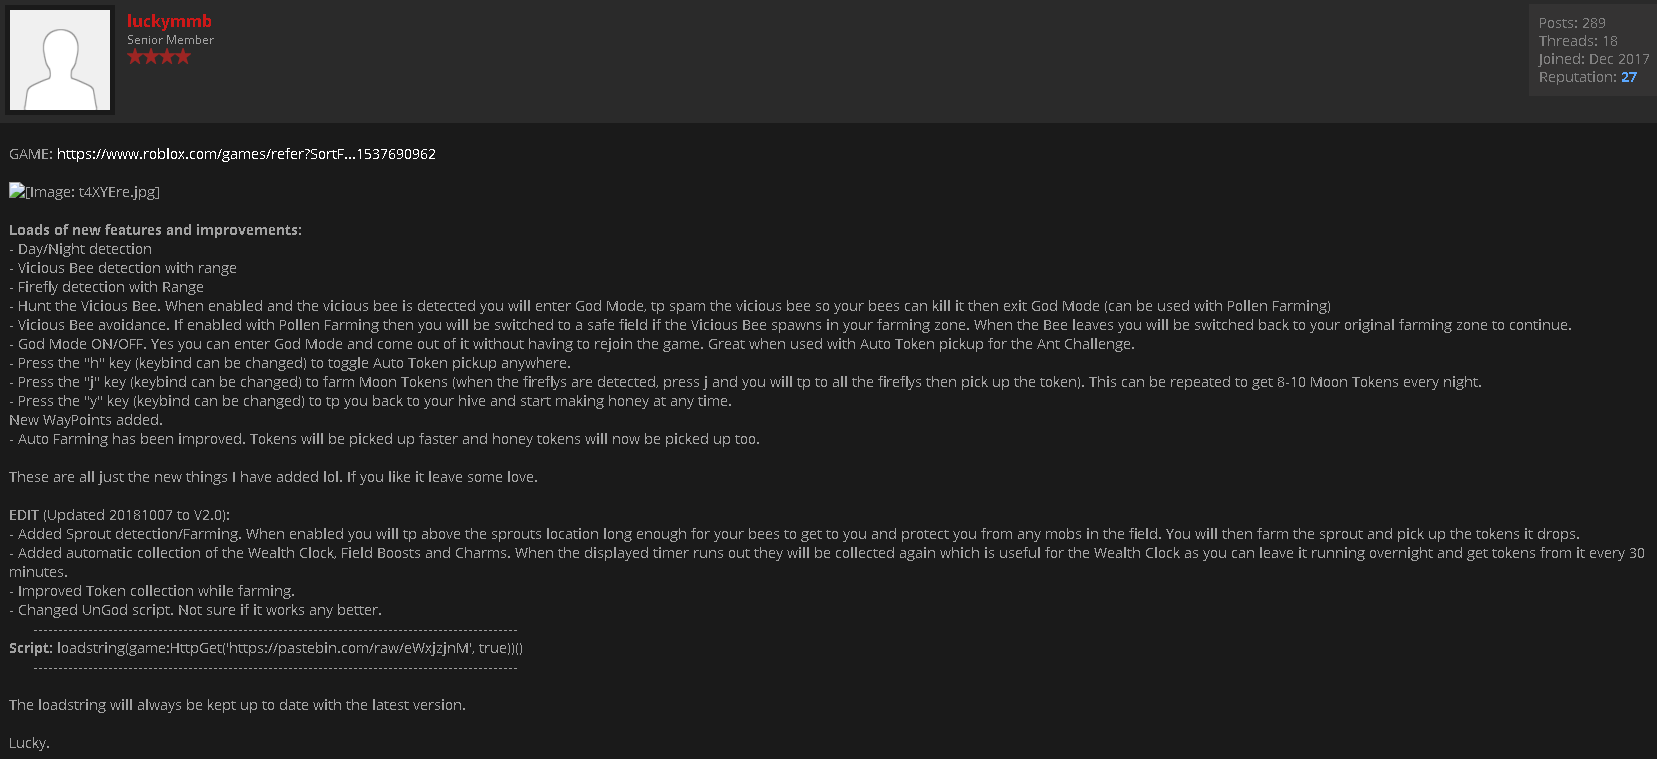This screenshot has width=1657, height=759.
Task: Click the 'EDIT (Updated 20181007 to V2.0)' line
Action: pos(119,515)
